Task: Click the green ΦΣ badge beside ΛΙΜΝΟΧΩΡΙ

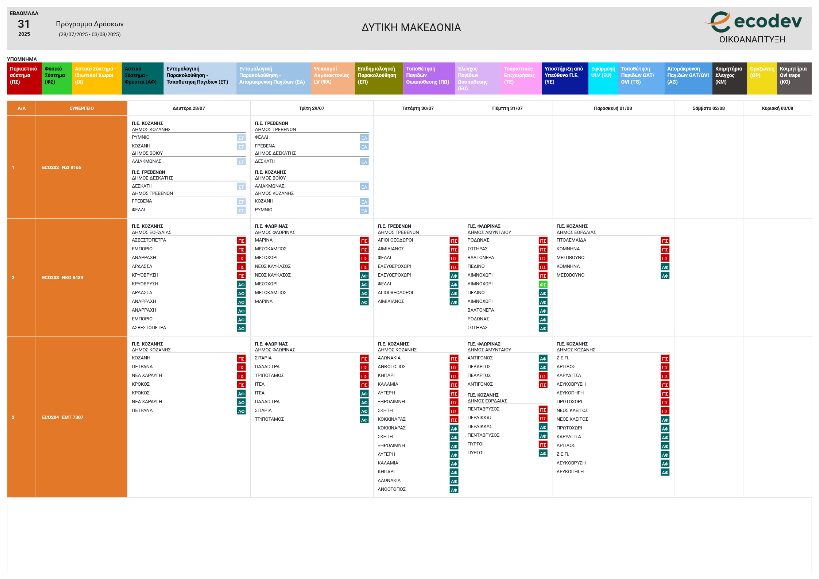Action: click(543, 285)
